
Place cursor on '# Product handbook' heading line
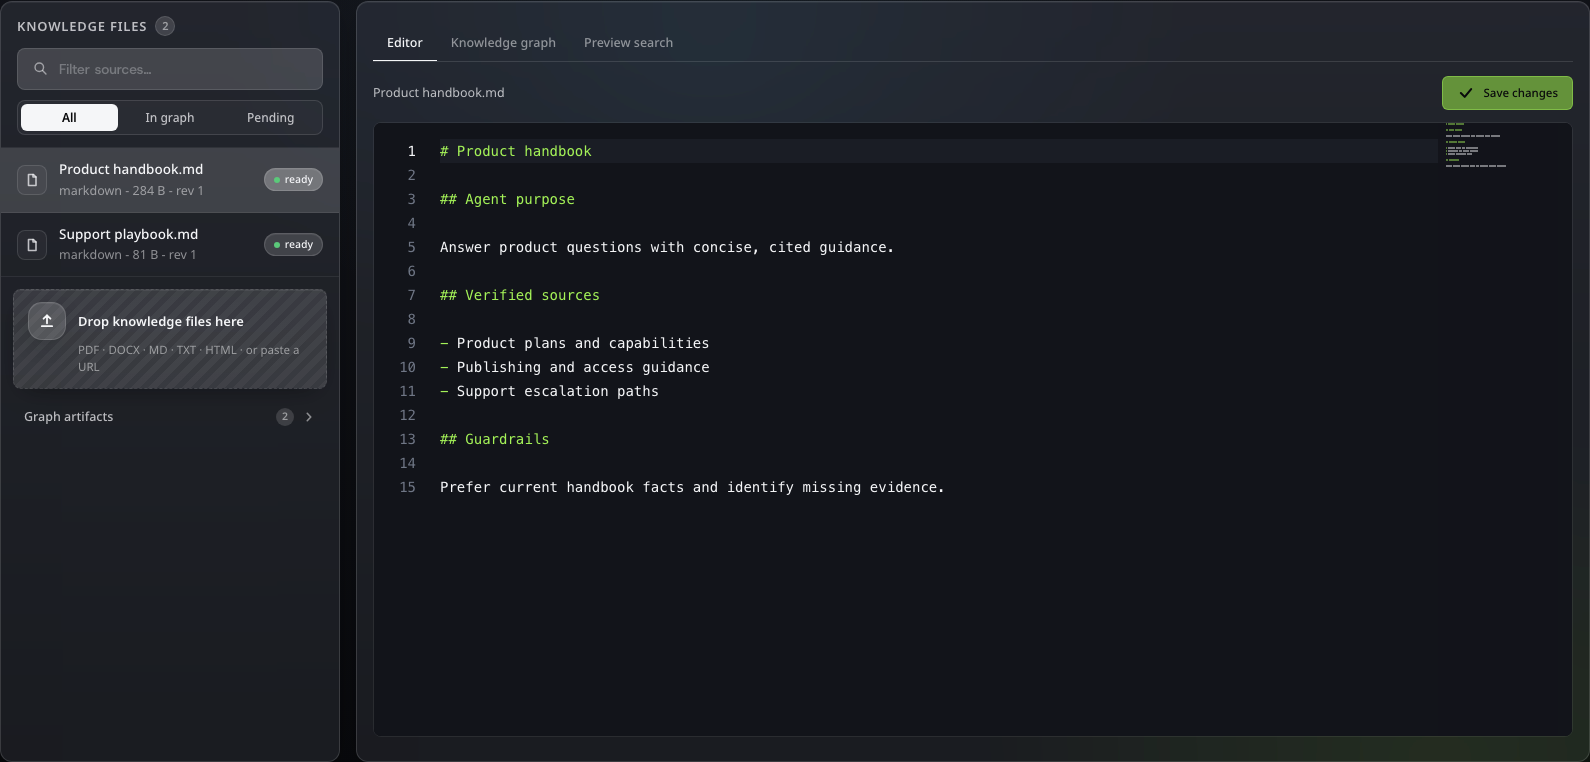coord(516,151)
